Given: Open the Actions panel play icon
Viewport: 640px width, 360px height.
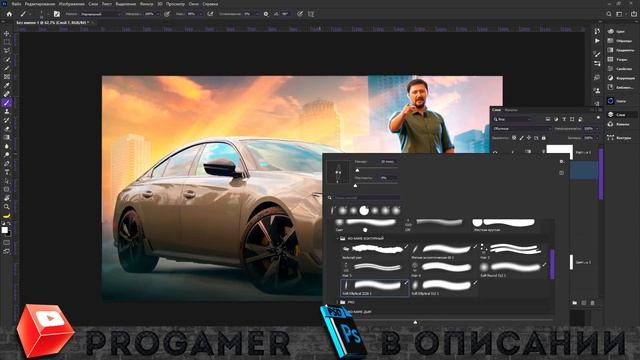Looking at the screenshot, I should [597, 41].
